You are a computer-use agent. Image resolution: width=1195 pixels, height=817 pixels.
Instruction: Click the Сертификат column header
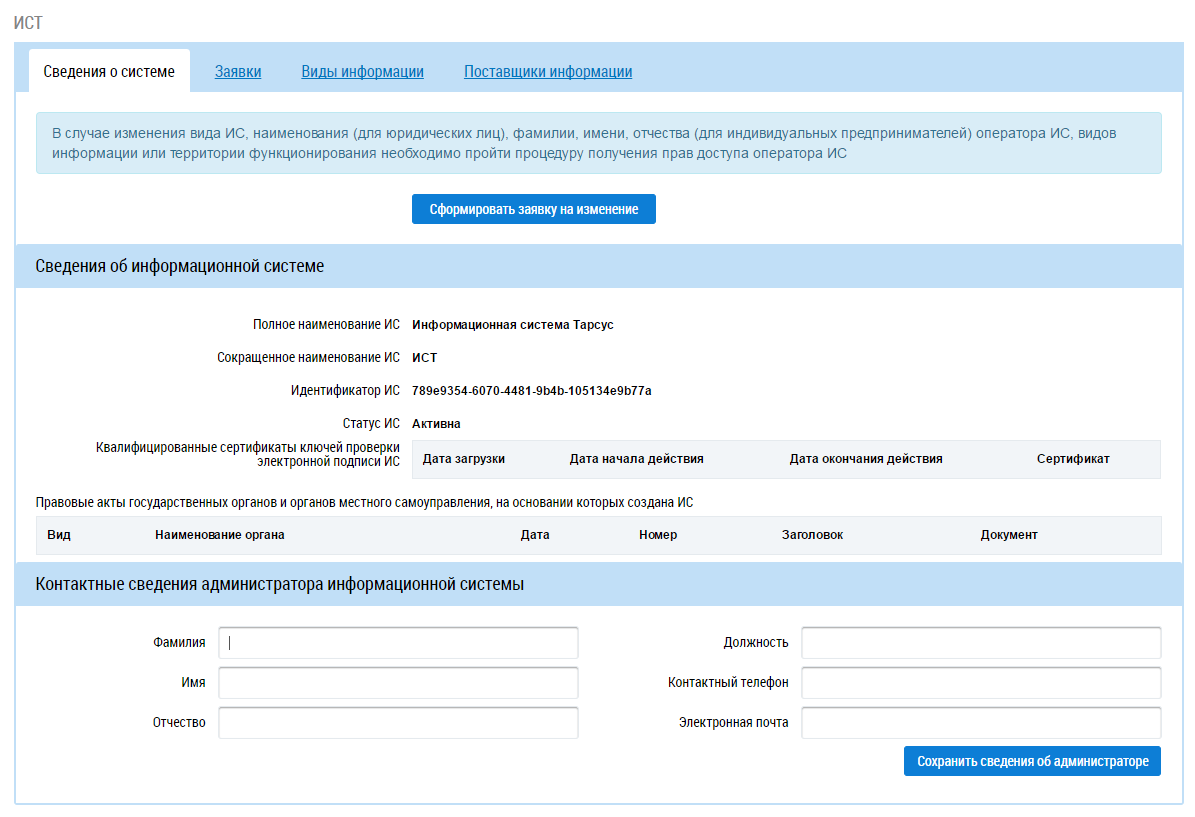[x=1073, y=459]
